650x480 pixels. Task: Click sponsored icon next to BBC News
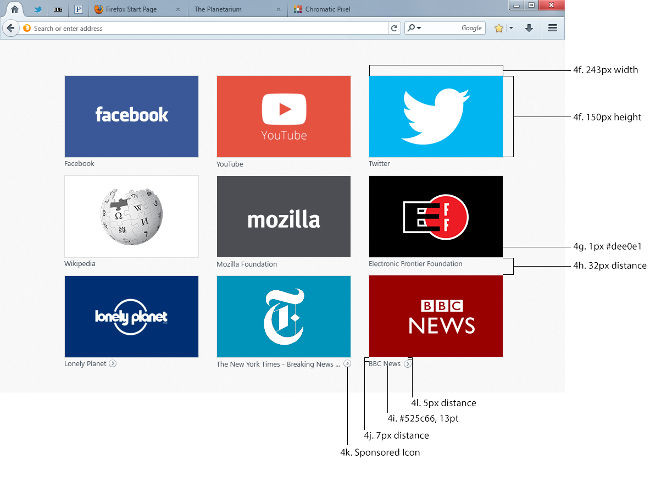[x=407, y=364]
